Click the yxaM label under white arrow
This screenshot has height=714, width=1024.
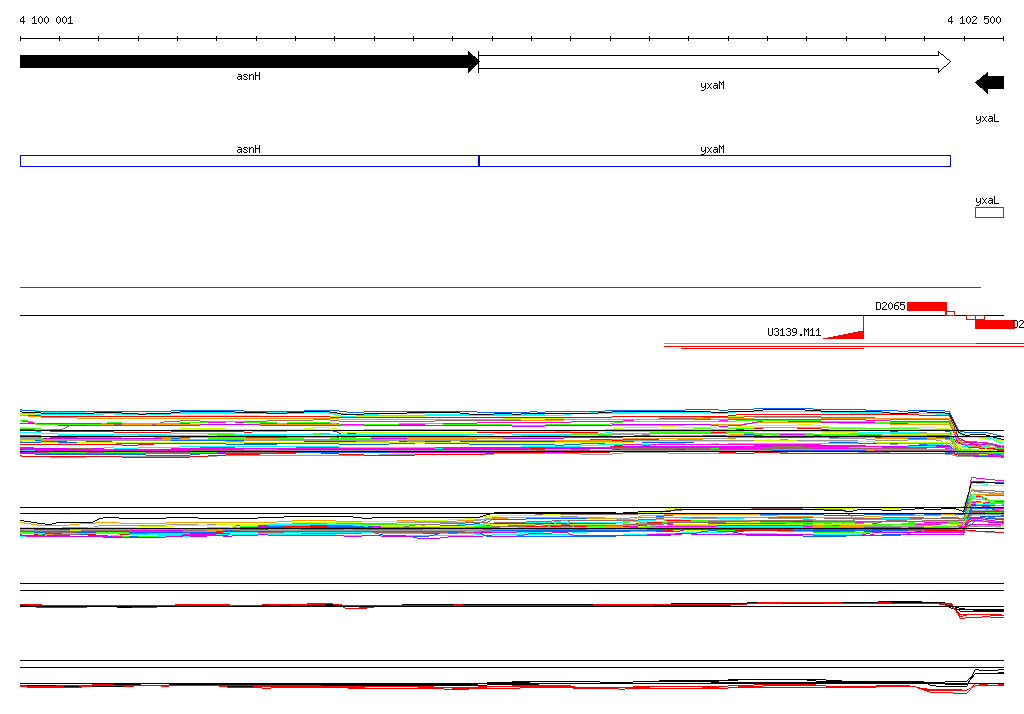(712, 86)
